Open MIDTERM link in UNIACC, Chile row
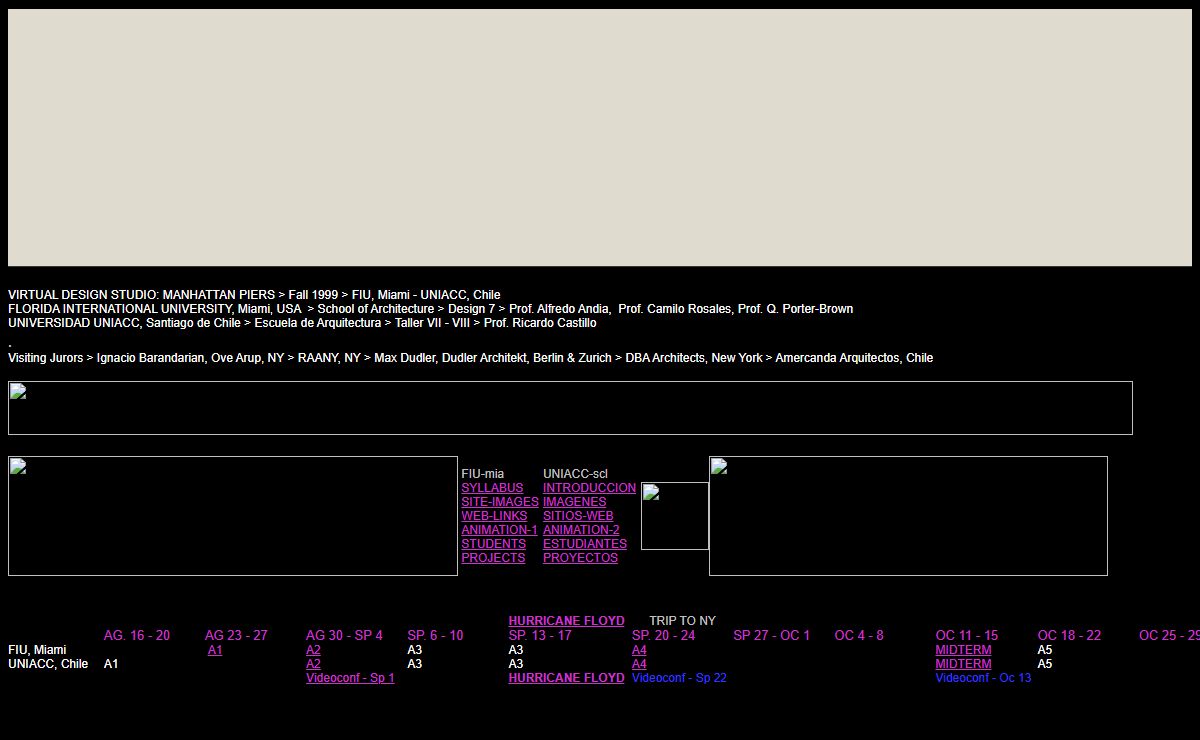The width and height of the screenshot is (1200, 740). [x=963, y=664]
